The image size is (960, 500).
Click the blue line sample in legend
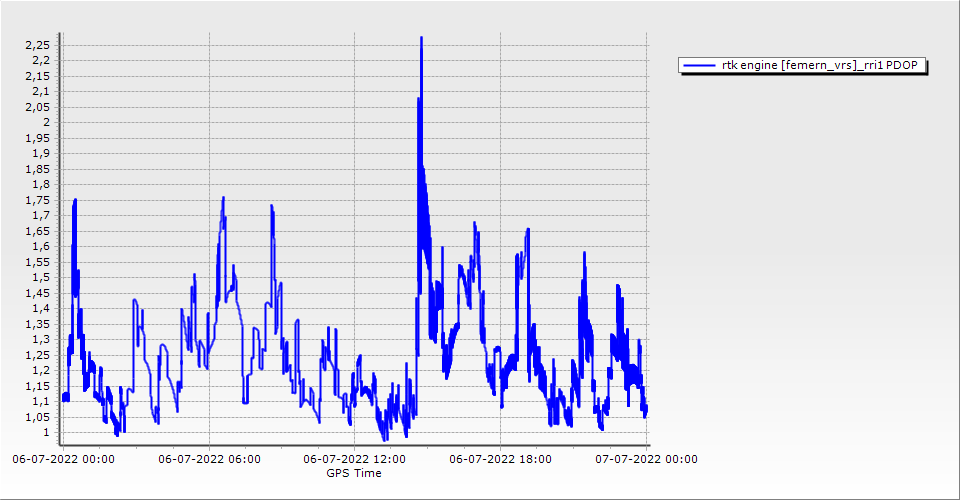coord(698,66)
